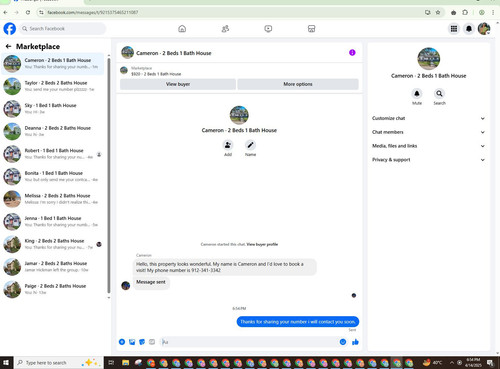
Task: Click Add people icon in chat
Action: click(x=228, y=145)
